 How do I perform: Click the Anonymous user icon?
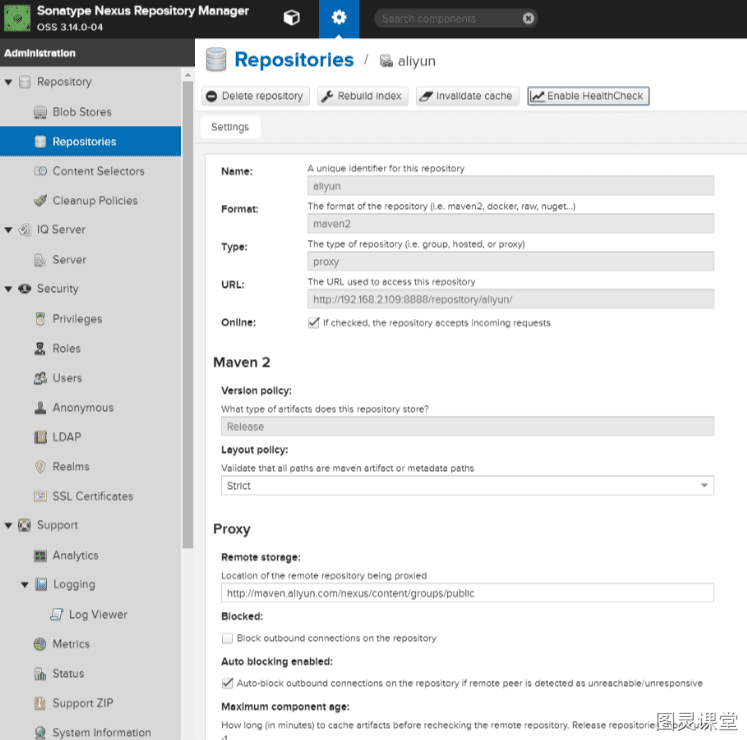tap(40, 407)
